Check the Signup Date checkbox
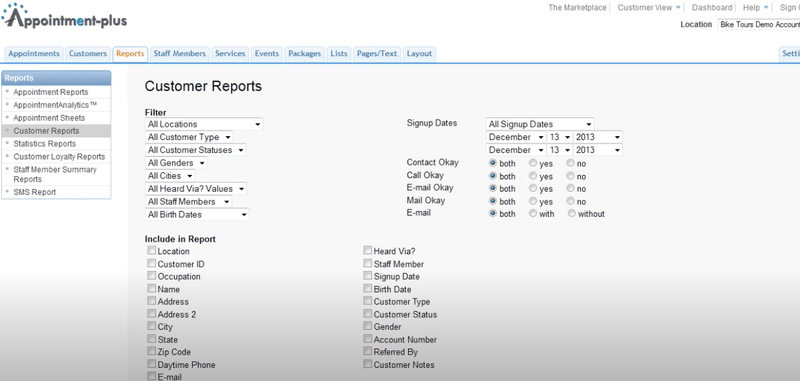Screen dimensions: 800x381 pos(368,275)
